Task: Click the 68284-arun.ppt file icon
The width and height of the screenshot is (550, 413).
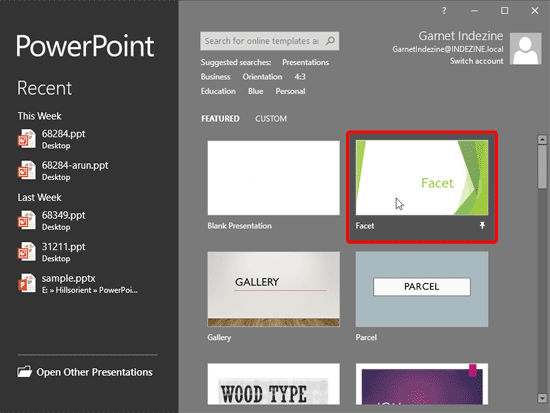Action: click(27, 171)
